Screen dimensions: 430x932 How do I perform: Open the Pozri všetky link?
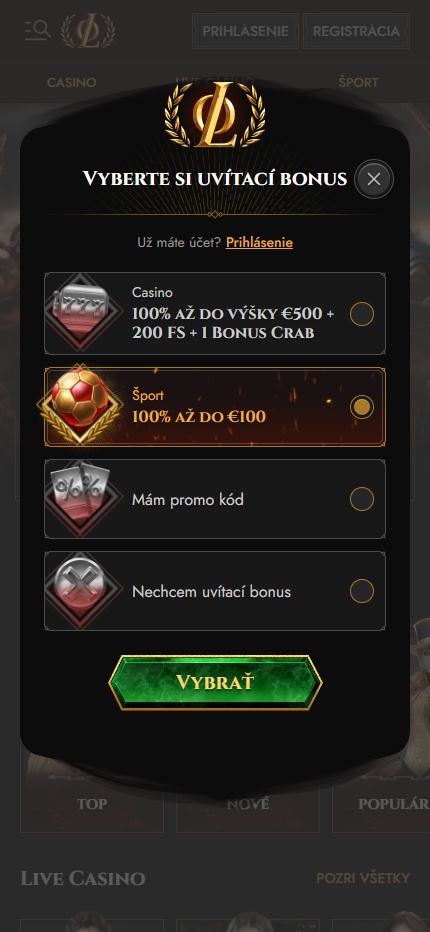[x=363, y=878]
